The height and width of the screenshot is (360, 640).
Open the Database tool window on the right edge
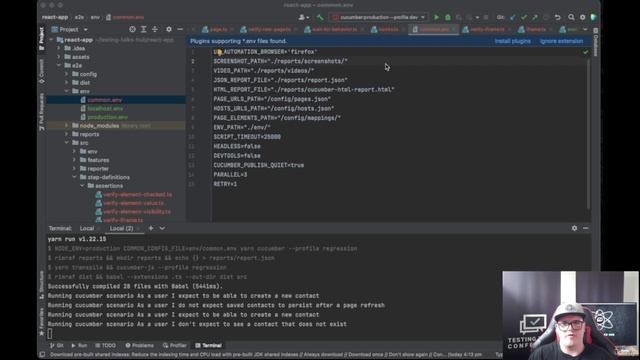(x=596, y=43)
